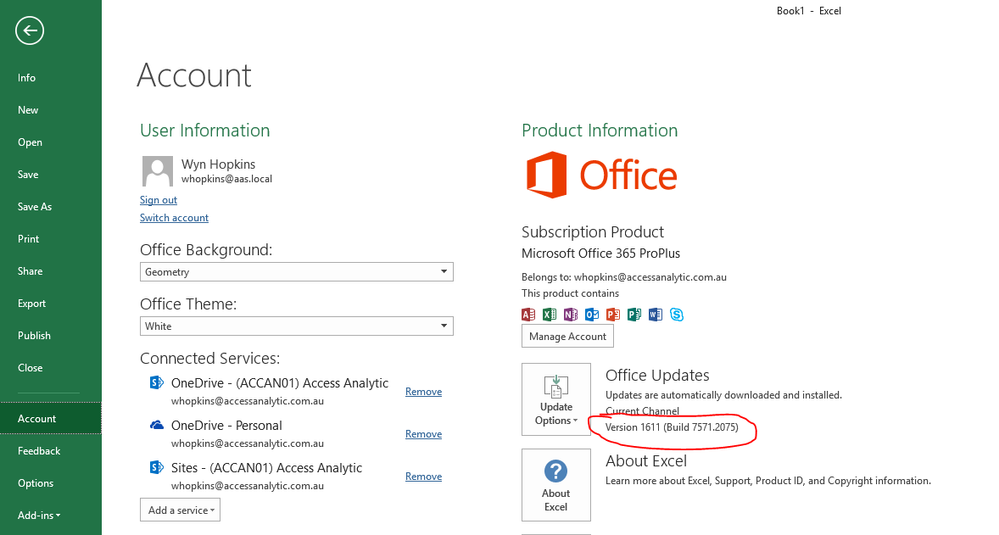Open the Office Theme dropdown
The width and height of the screenshot is (999, 535).
coord(296,326)
